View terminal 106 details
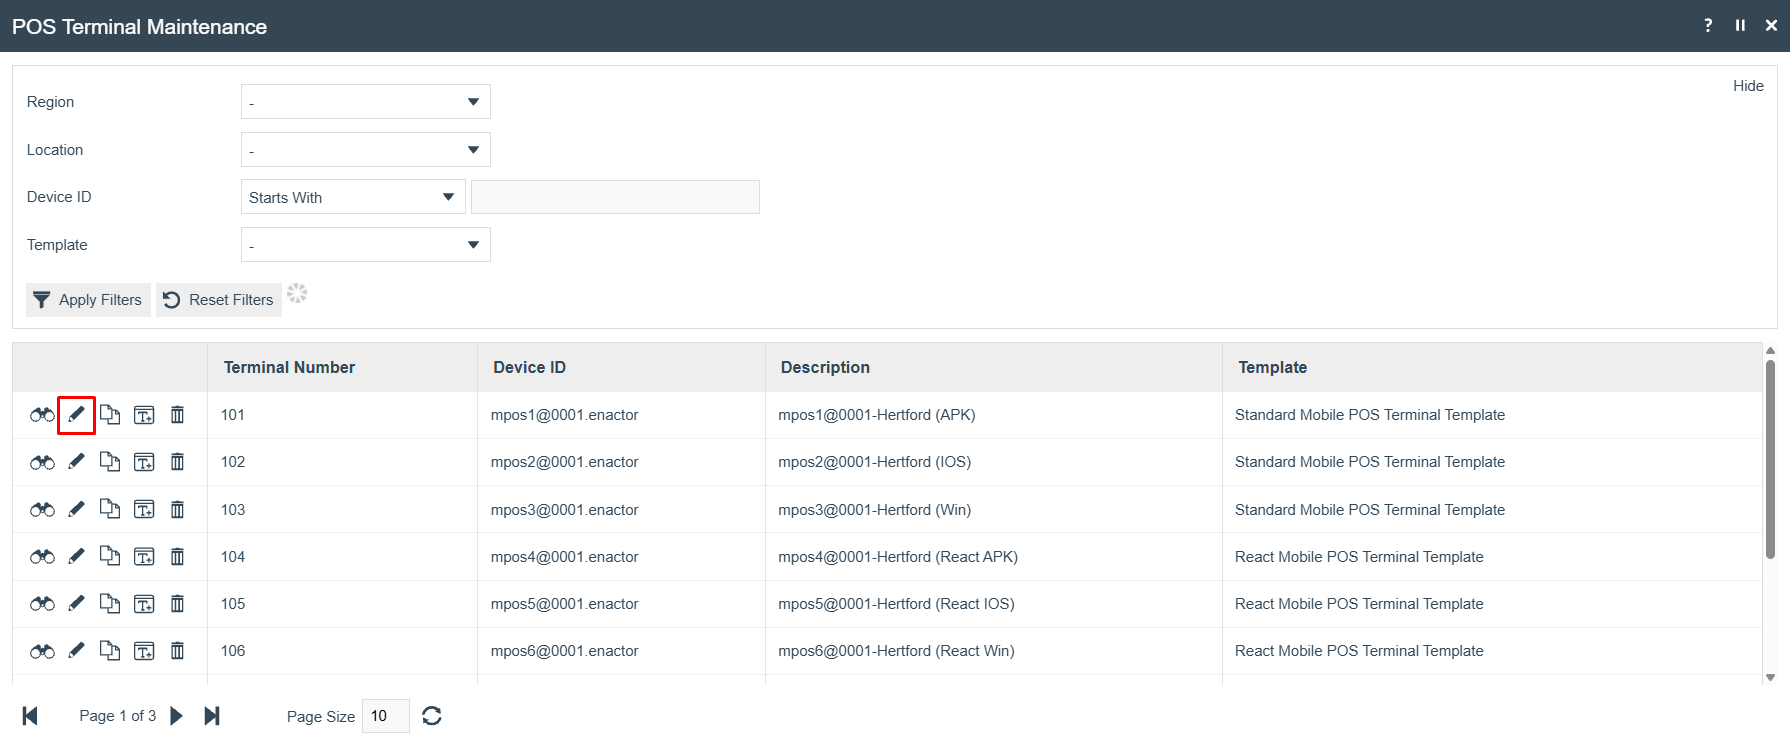The width and height of the screenshot is (1790, 744). pos(42,651)
